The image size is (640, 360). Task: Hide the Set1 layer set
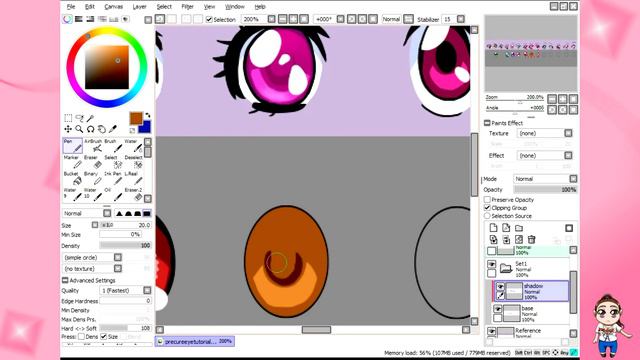(x=491, y=264)
